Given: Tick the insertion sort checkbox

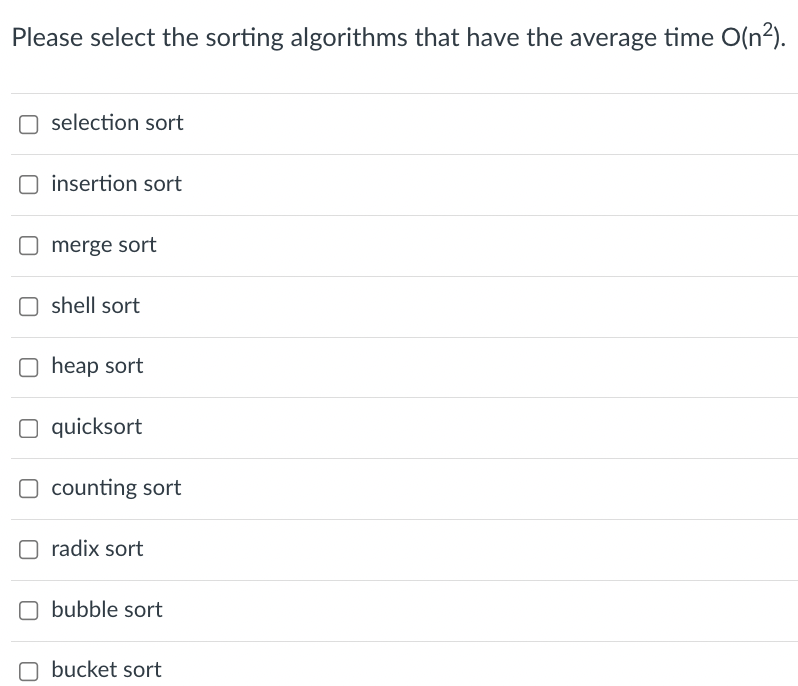Looking at the screenshot, I should click(x=28, y=185).
